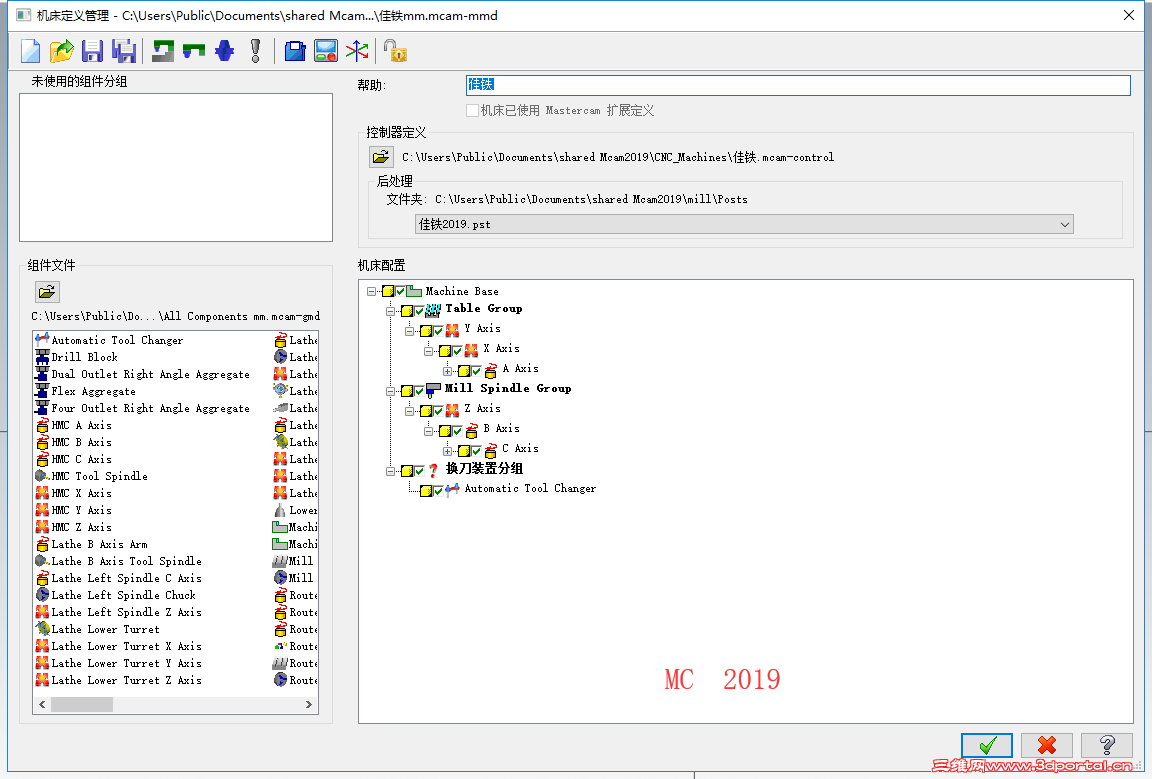1152x779 pixels.
Task: Click the 帮助 description input field
Action: (798, 85)
